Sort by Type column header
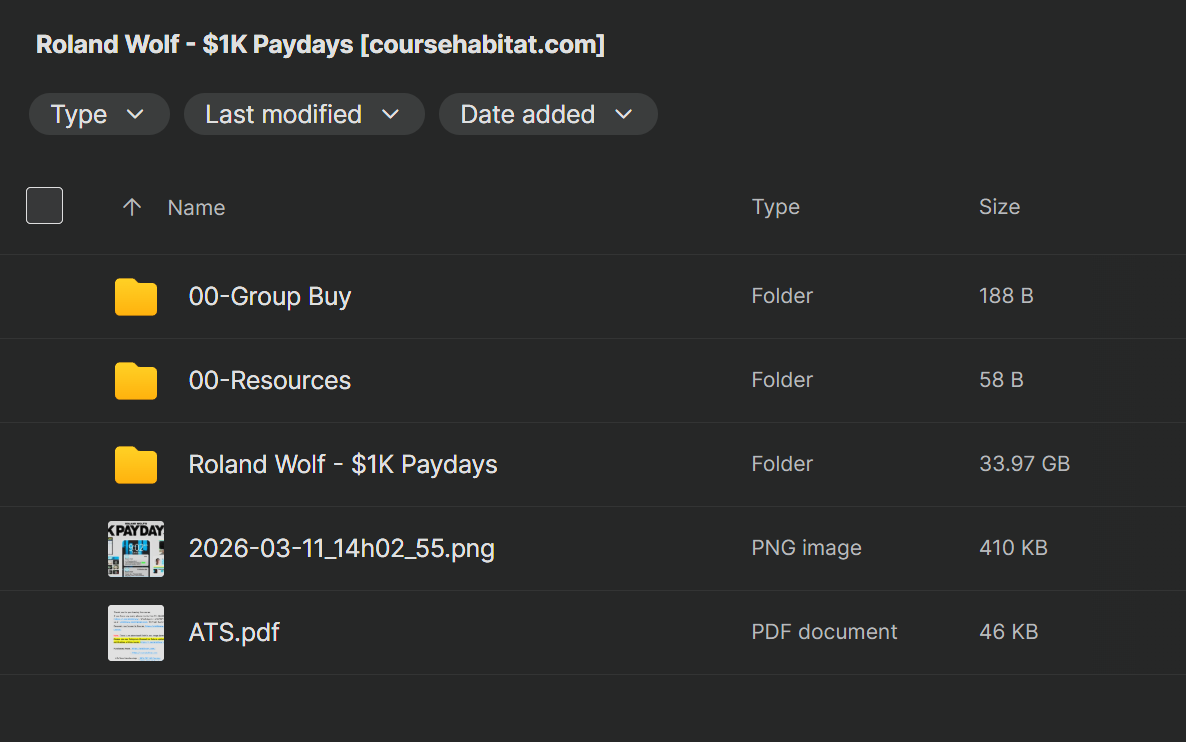1186x742 pixels. (x=775, y=206)
